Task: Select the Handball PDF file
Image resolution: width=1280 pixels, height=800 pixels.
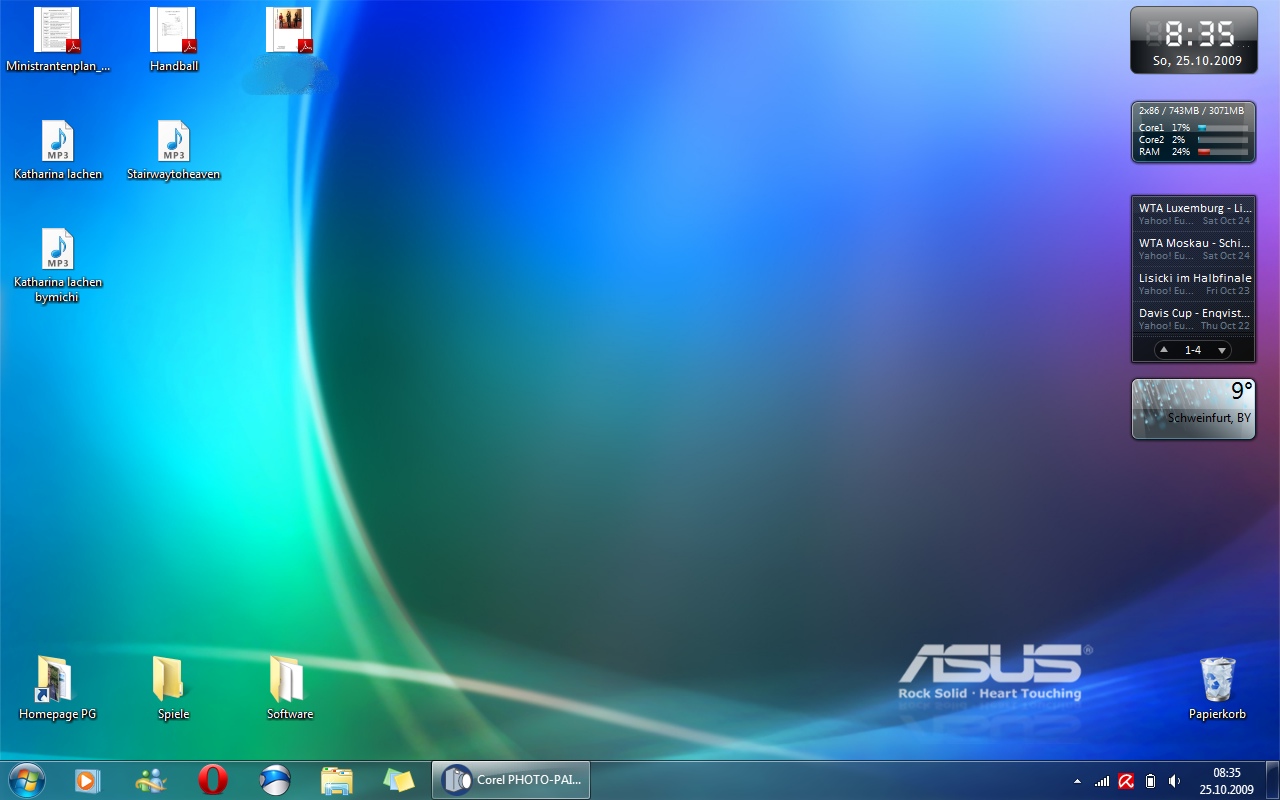Action: click(174, 40)
